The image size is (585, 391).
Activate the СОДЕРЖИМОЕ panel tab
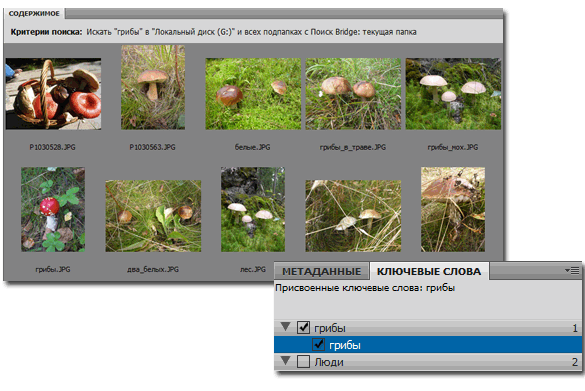click(34, 13)
